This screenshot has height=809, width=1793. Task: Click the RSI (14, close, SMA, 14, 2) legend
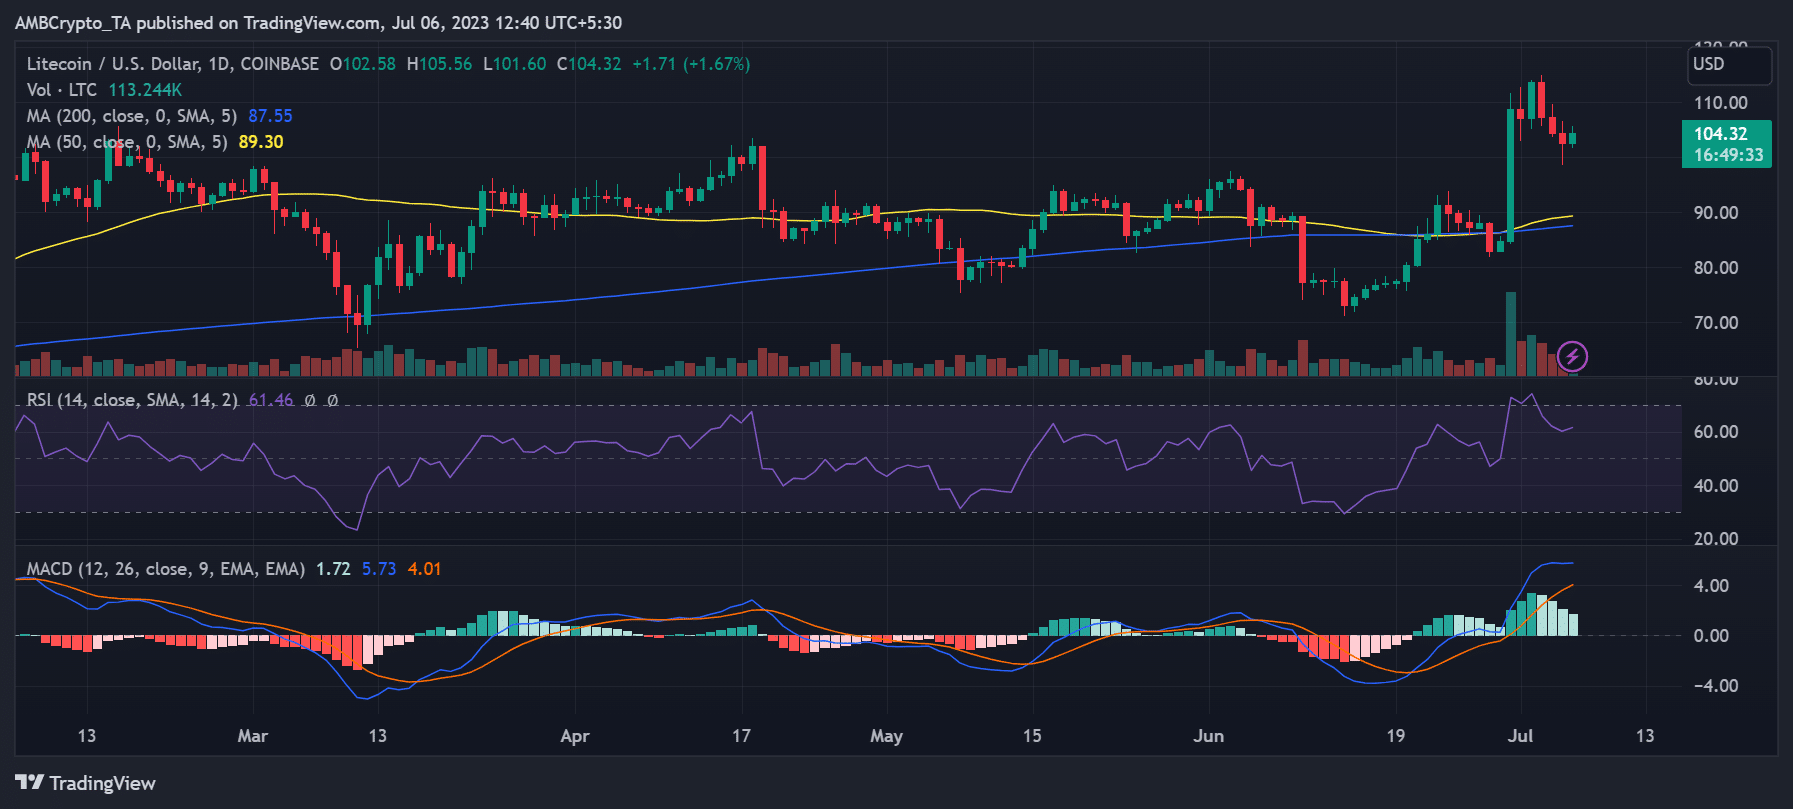[x=132, y=400]
